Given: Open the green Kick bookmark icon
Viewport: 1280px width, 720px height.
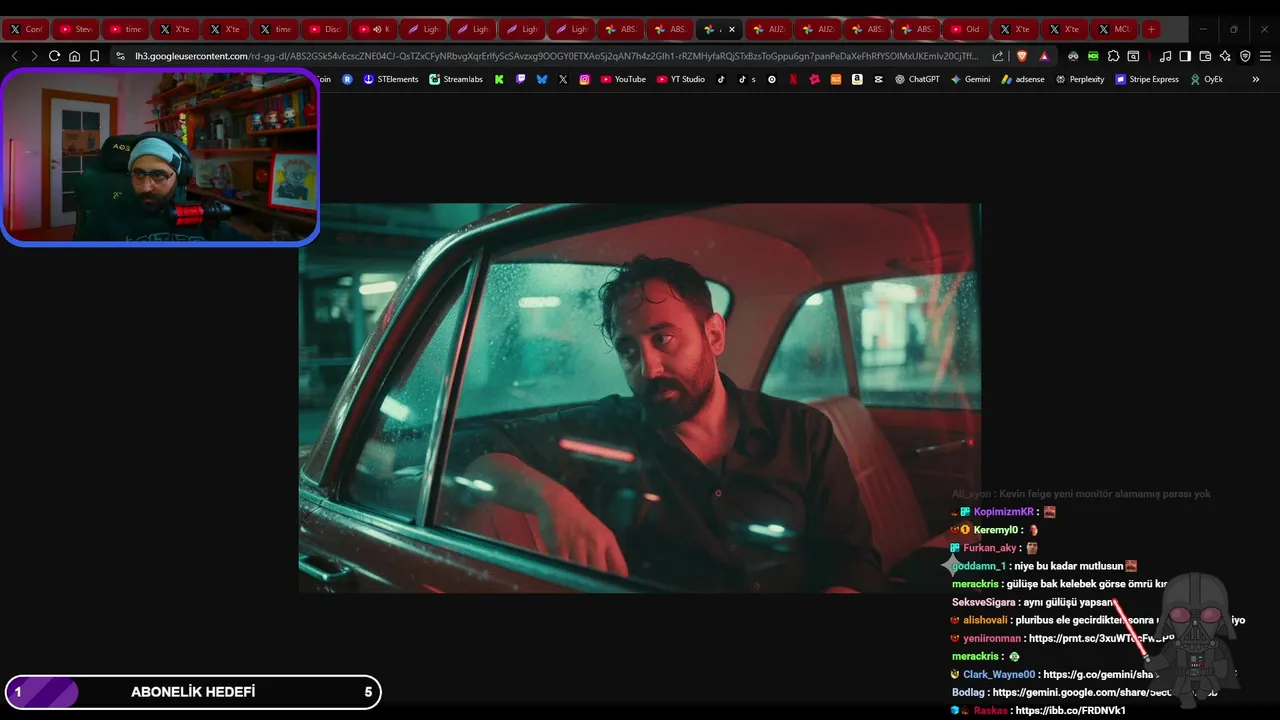Looking at the screenshot, I should pos(499,79).
